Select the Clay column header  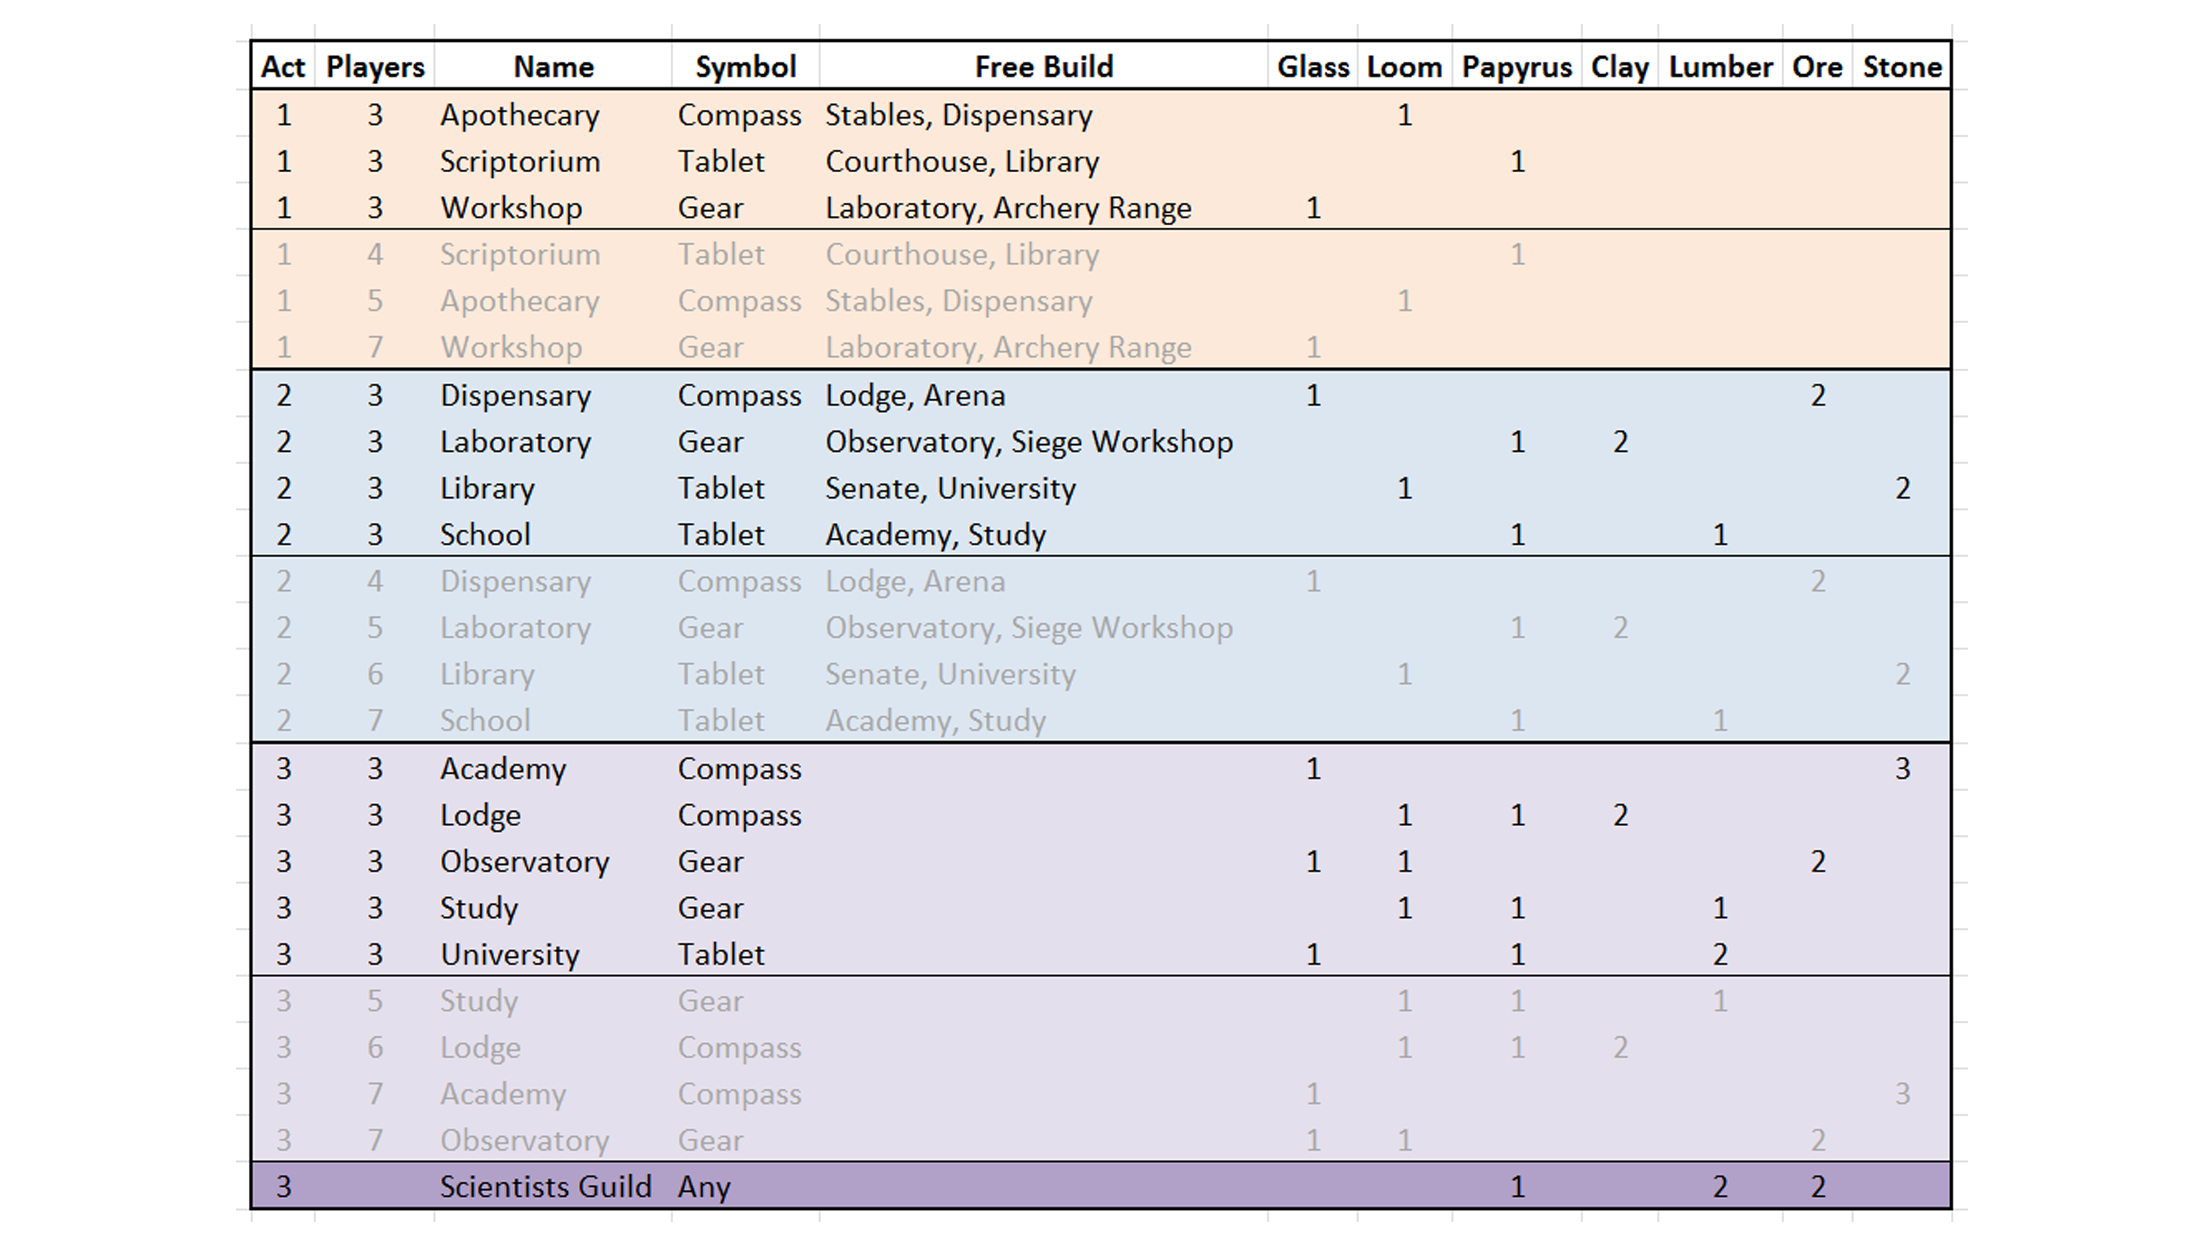click(1619, 67)
